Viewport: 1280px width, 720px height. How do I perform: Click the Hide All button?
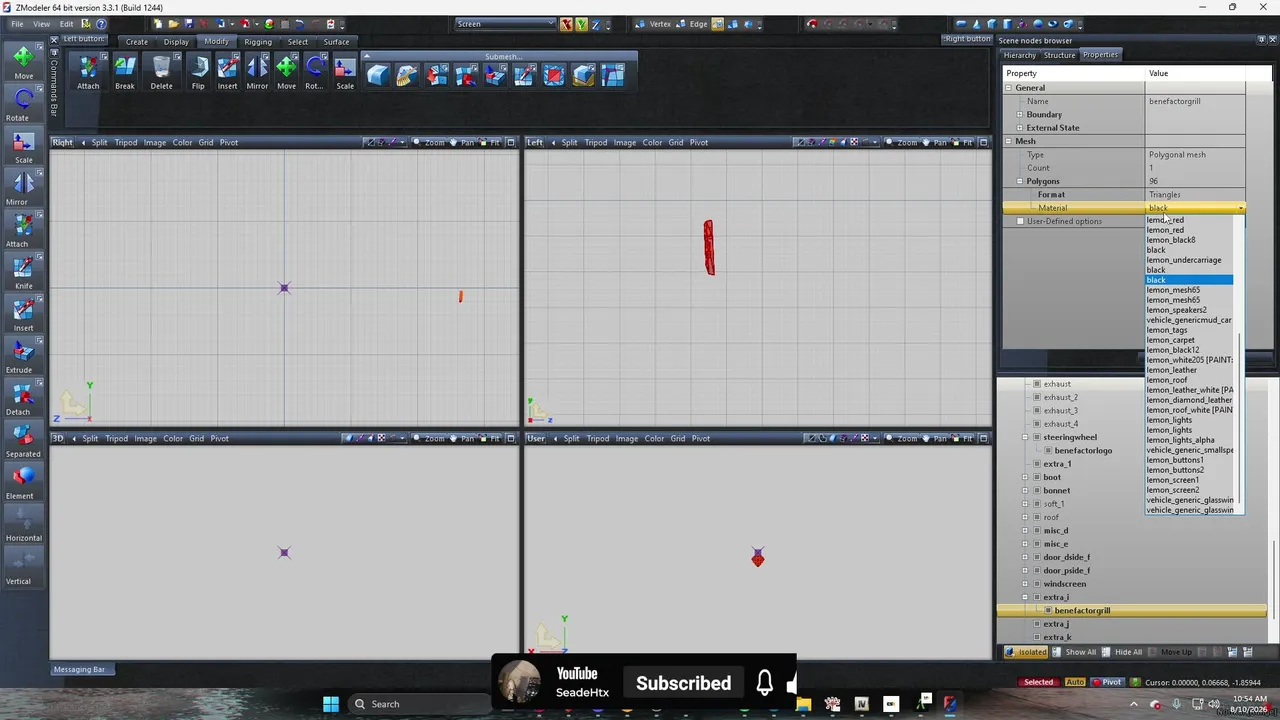pyautogui.click(x=1123, y=652)
